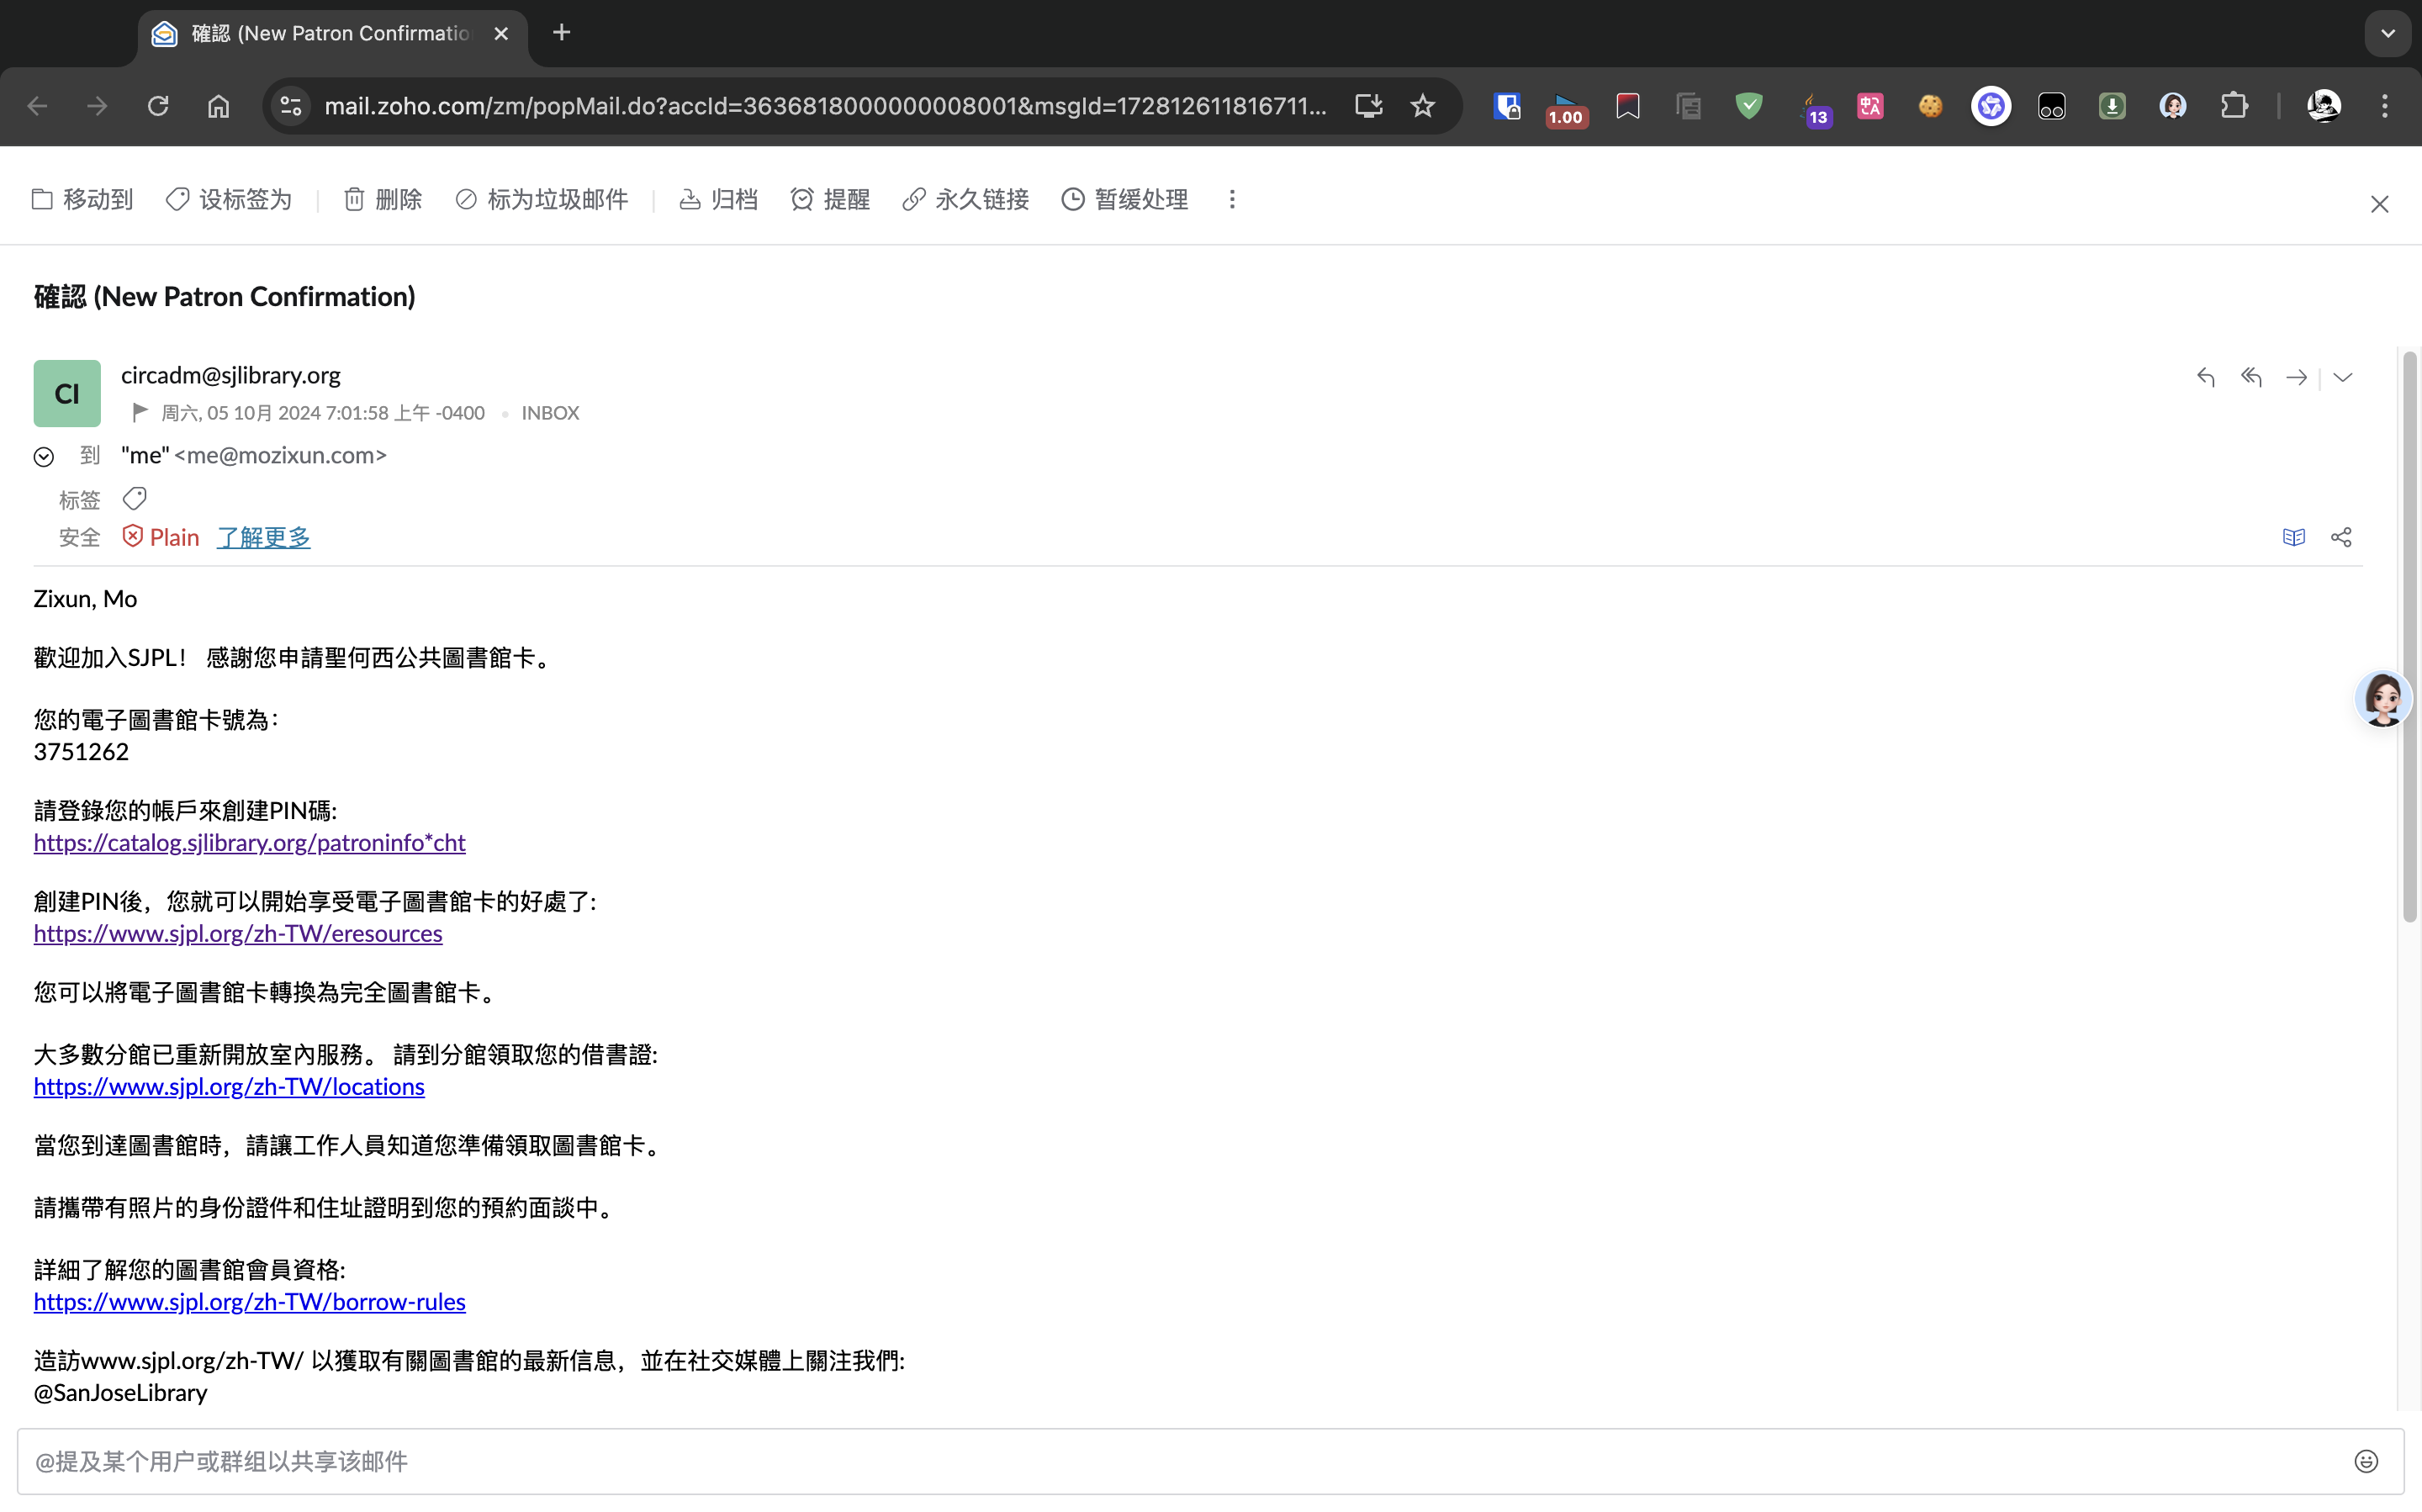2422x1512 pixels.
Task: Click the green download extension icon
Action: click(x=2112, y=106)
